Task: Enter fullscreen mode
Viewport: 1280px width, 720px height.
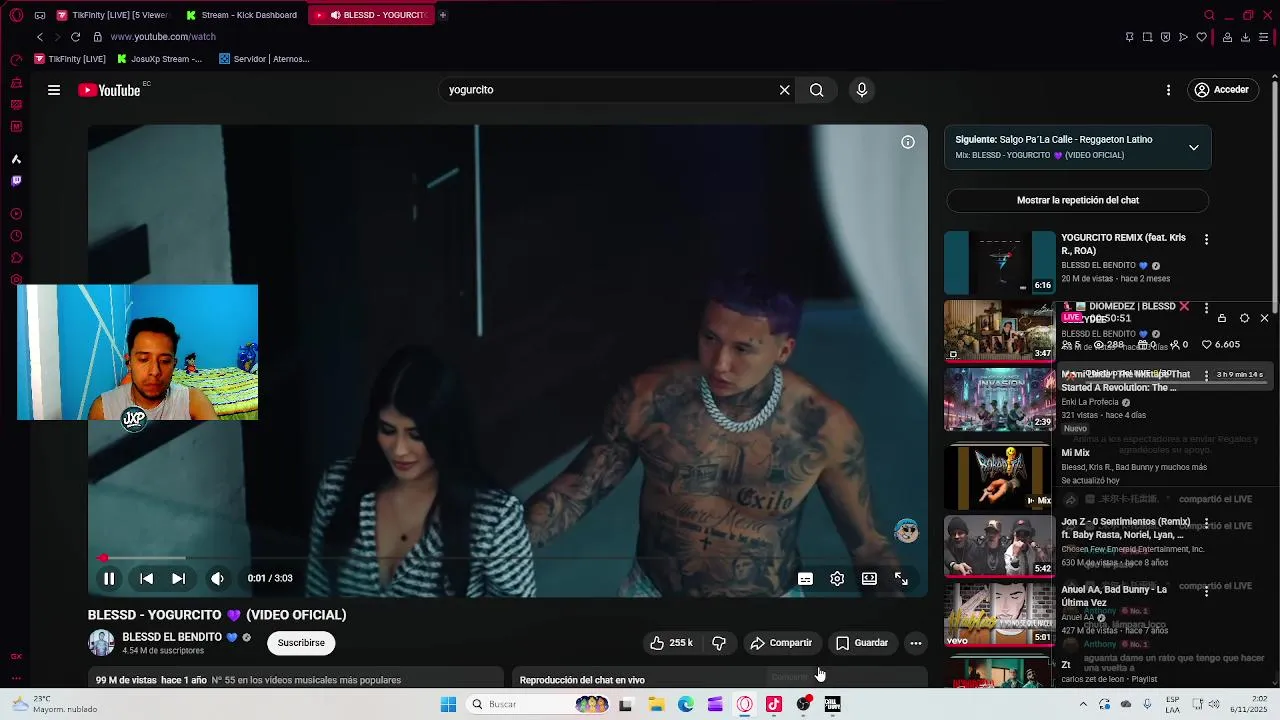Action: 901,578
